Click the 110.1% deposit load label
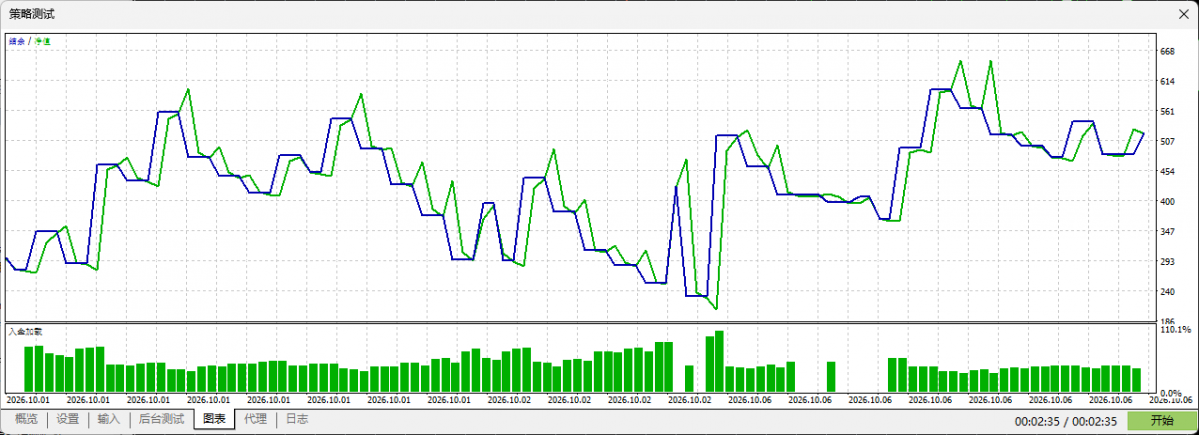 [x=1175, y=330]
